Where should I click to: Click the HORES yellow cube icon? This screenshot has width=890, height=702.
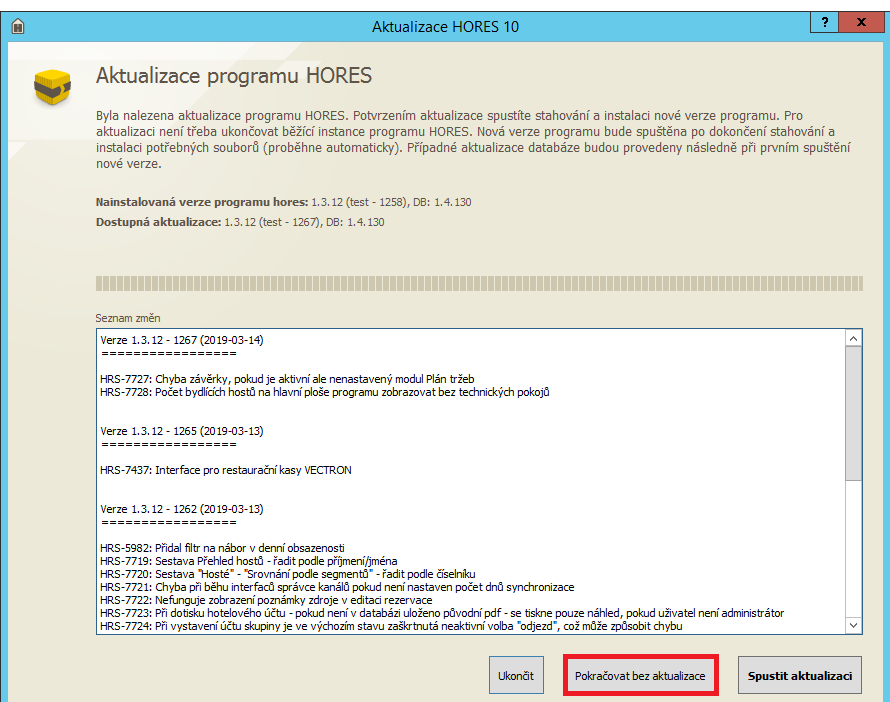tap(52, 88)
